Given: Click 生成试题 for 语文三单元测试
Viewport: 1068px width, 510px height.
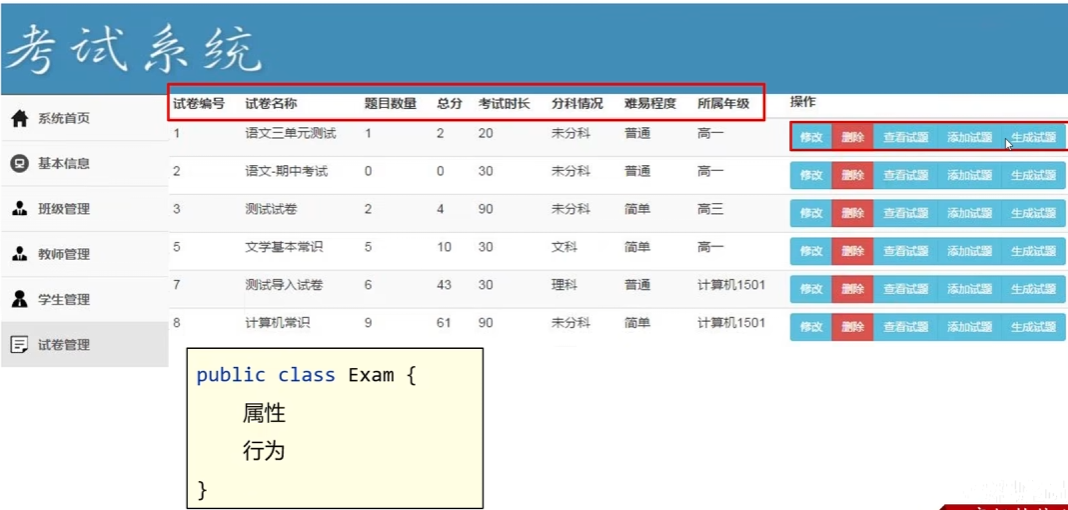Looking at the screenshot, I should pyautogui.click(x=1033, y=137).
